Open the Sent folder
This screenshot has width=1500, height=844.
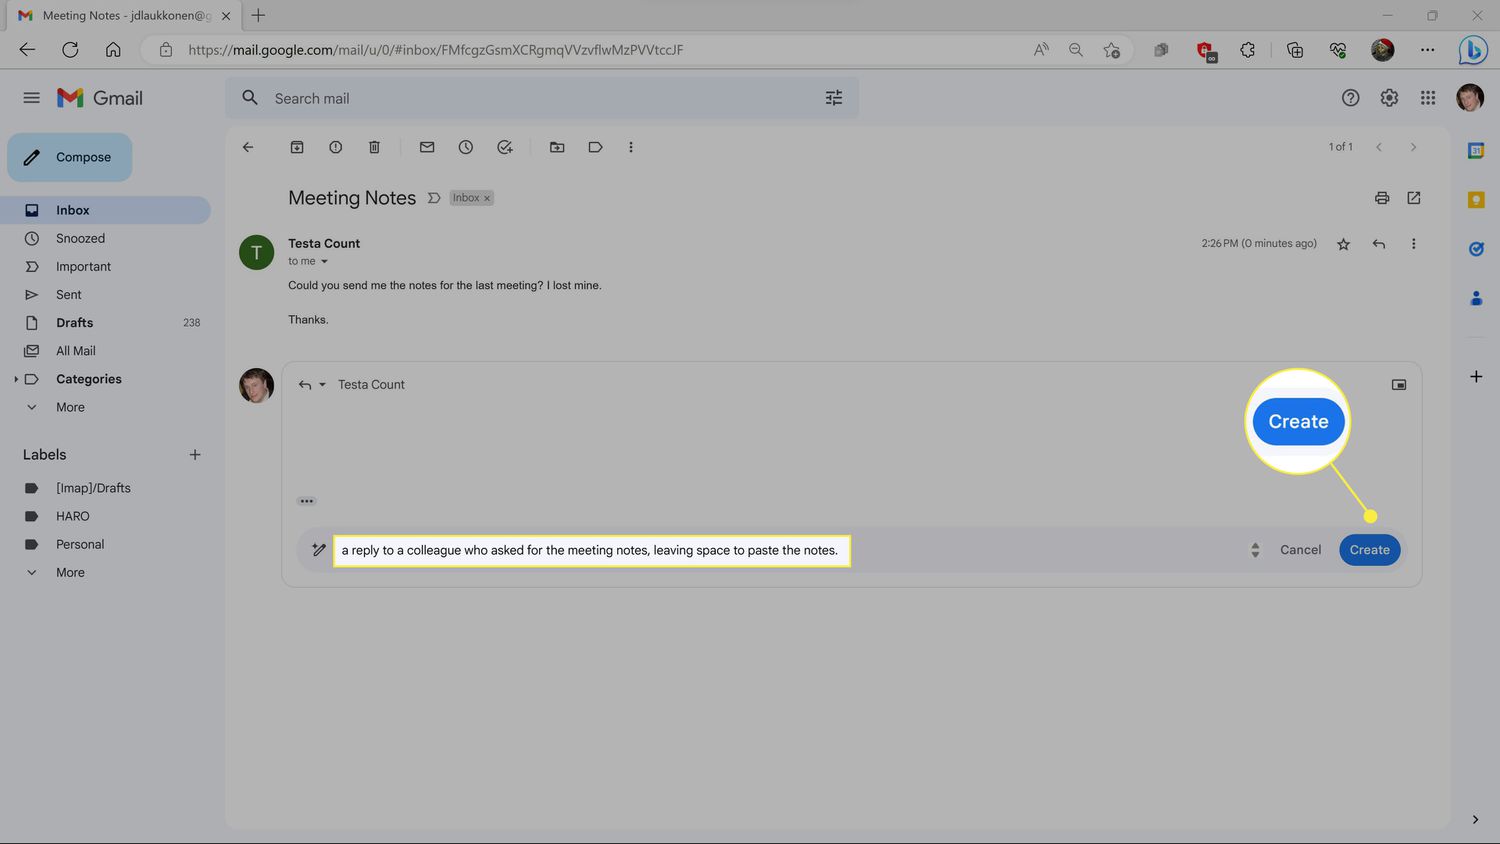69,295
